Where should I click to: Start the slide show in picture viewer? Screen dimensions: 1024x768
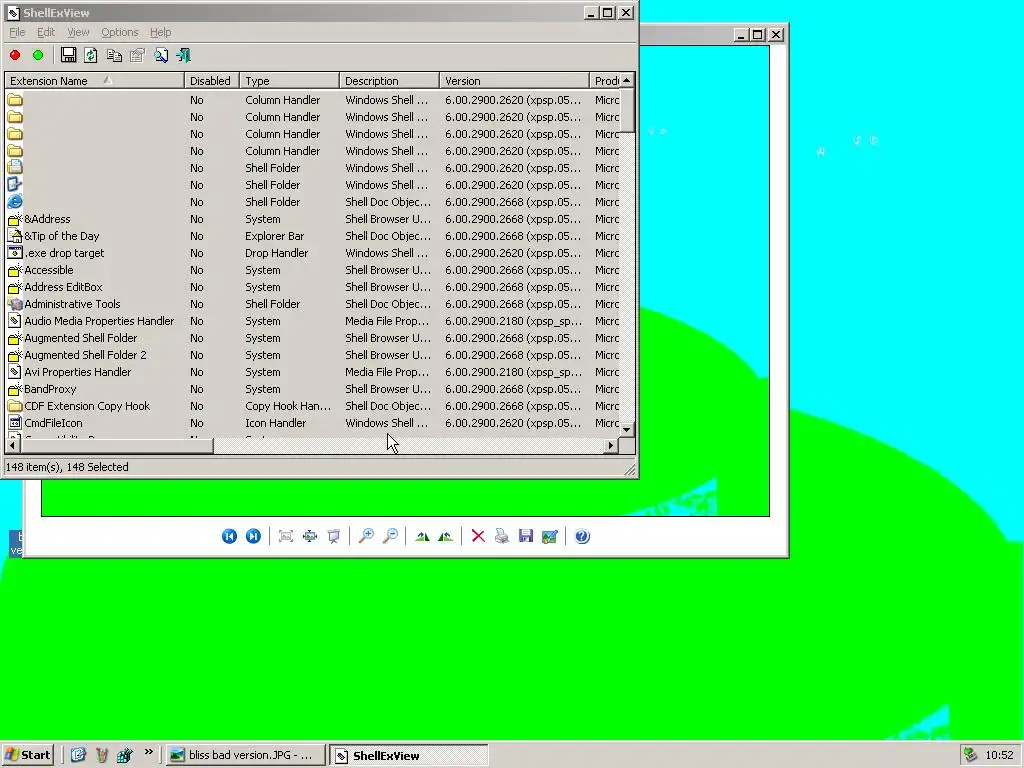334,536
